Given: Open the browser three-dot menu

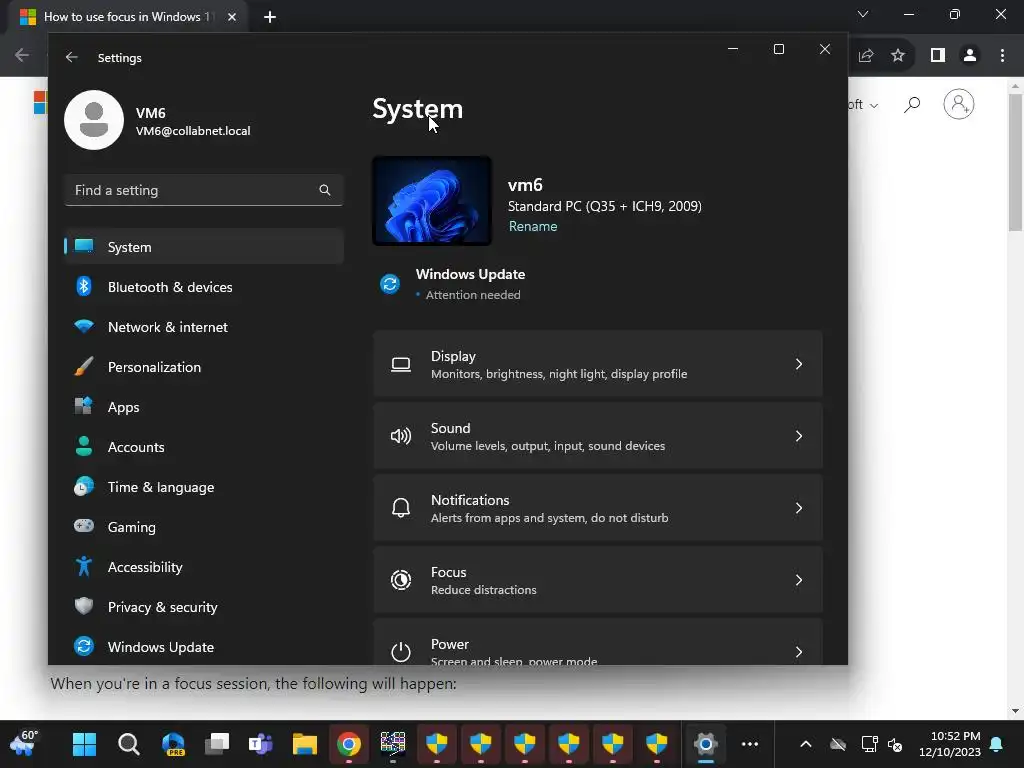Looking at the screenshot, I should click(x=1002, y=56).
